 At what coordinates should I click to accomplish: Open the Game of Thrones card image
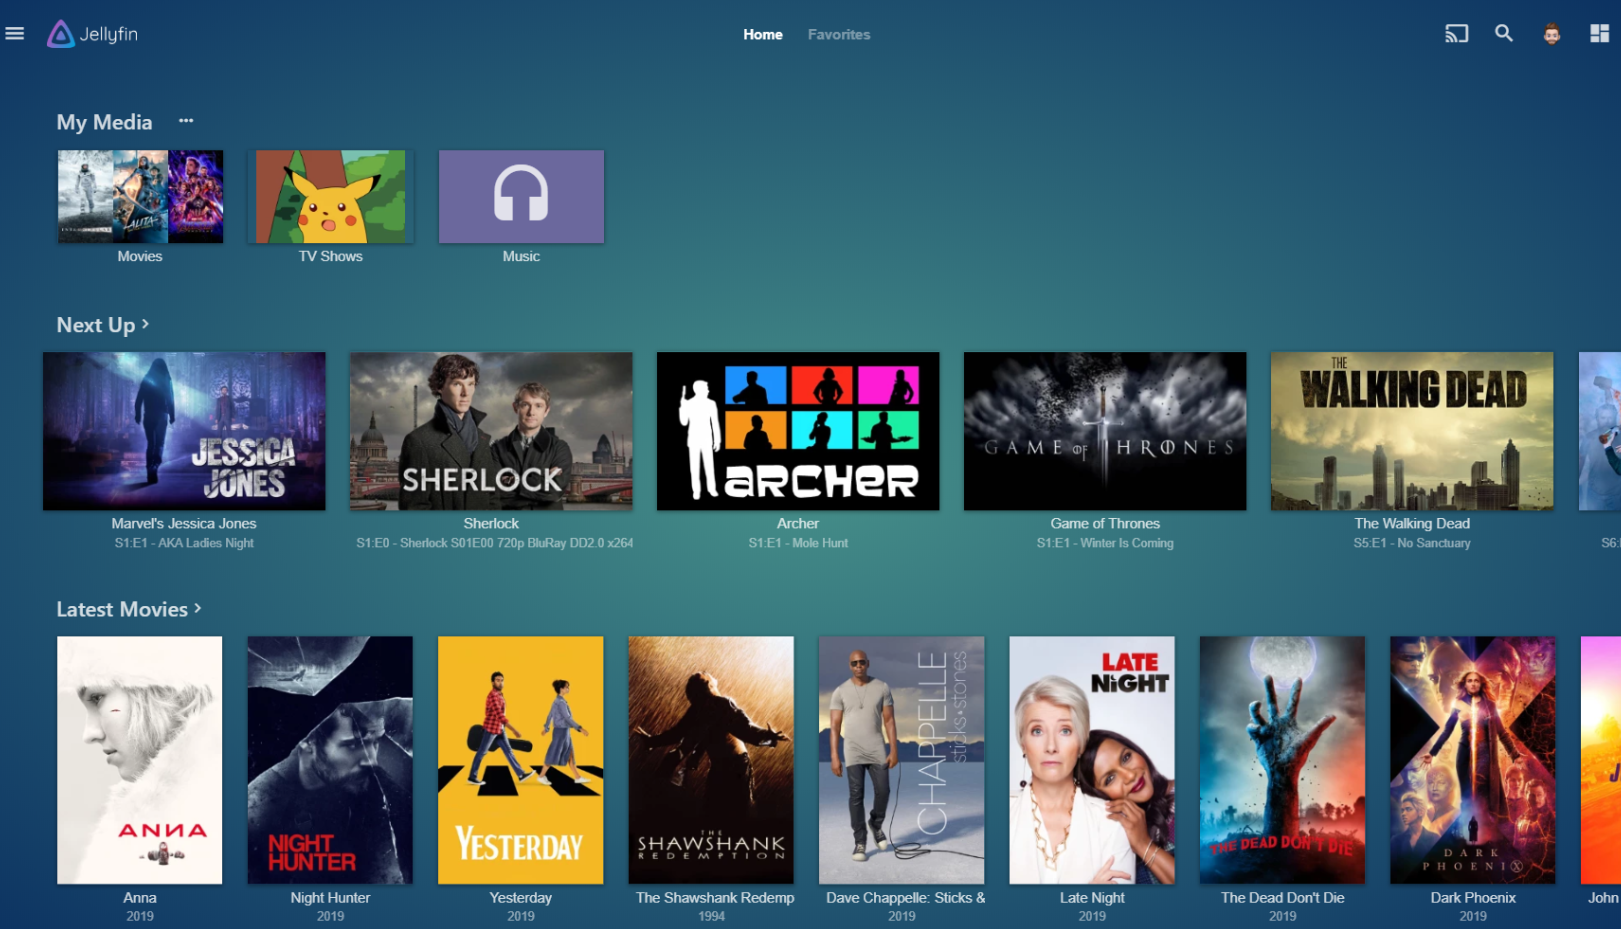1105,431
